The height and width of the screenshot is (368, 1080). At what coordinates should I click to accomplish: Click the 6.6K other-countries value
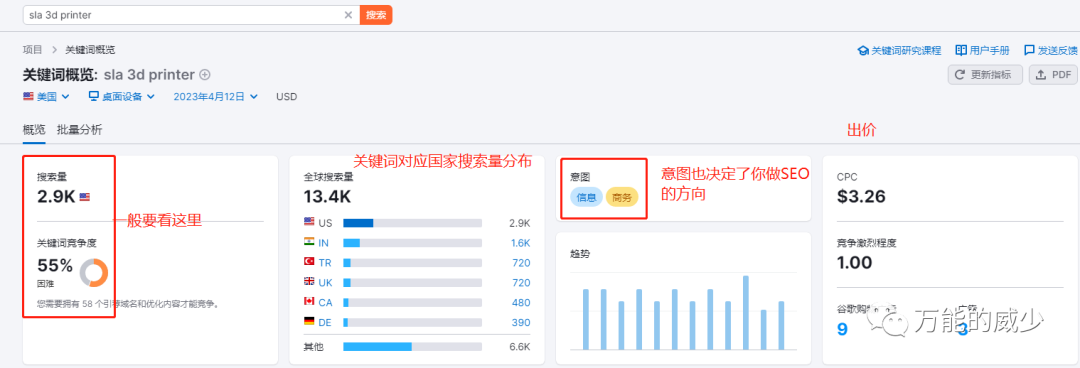point(520,347)
